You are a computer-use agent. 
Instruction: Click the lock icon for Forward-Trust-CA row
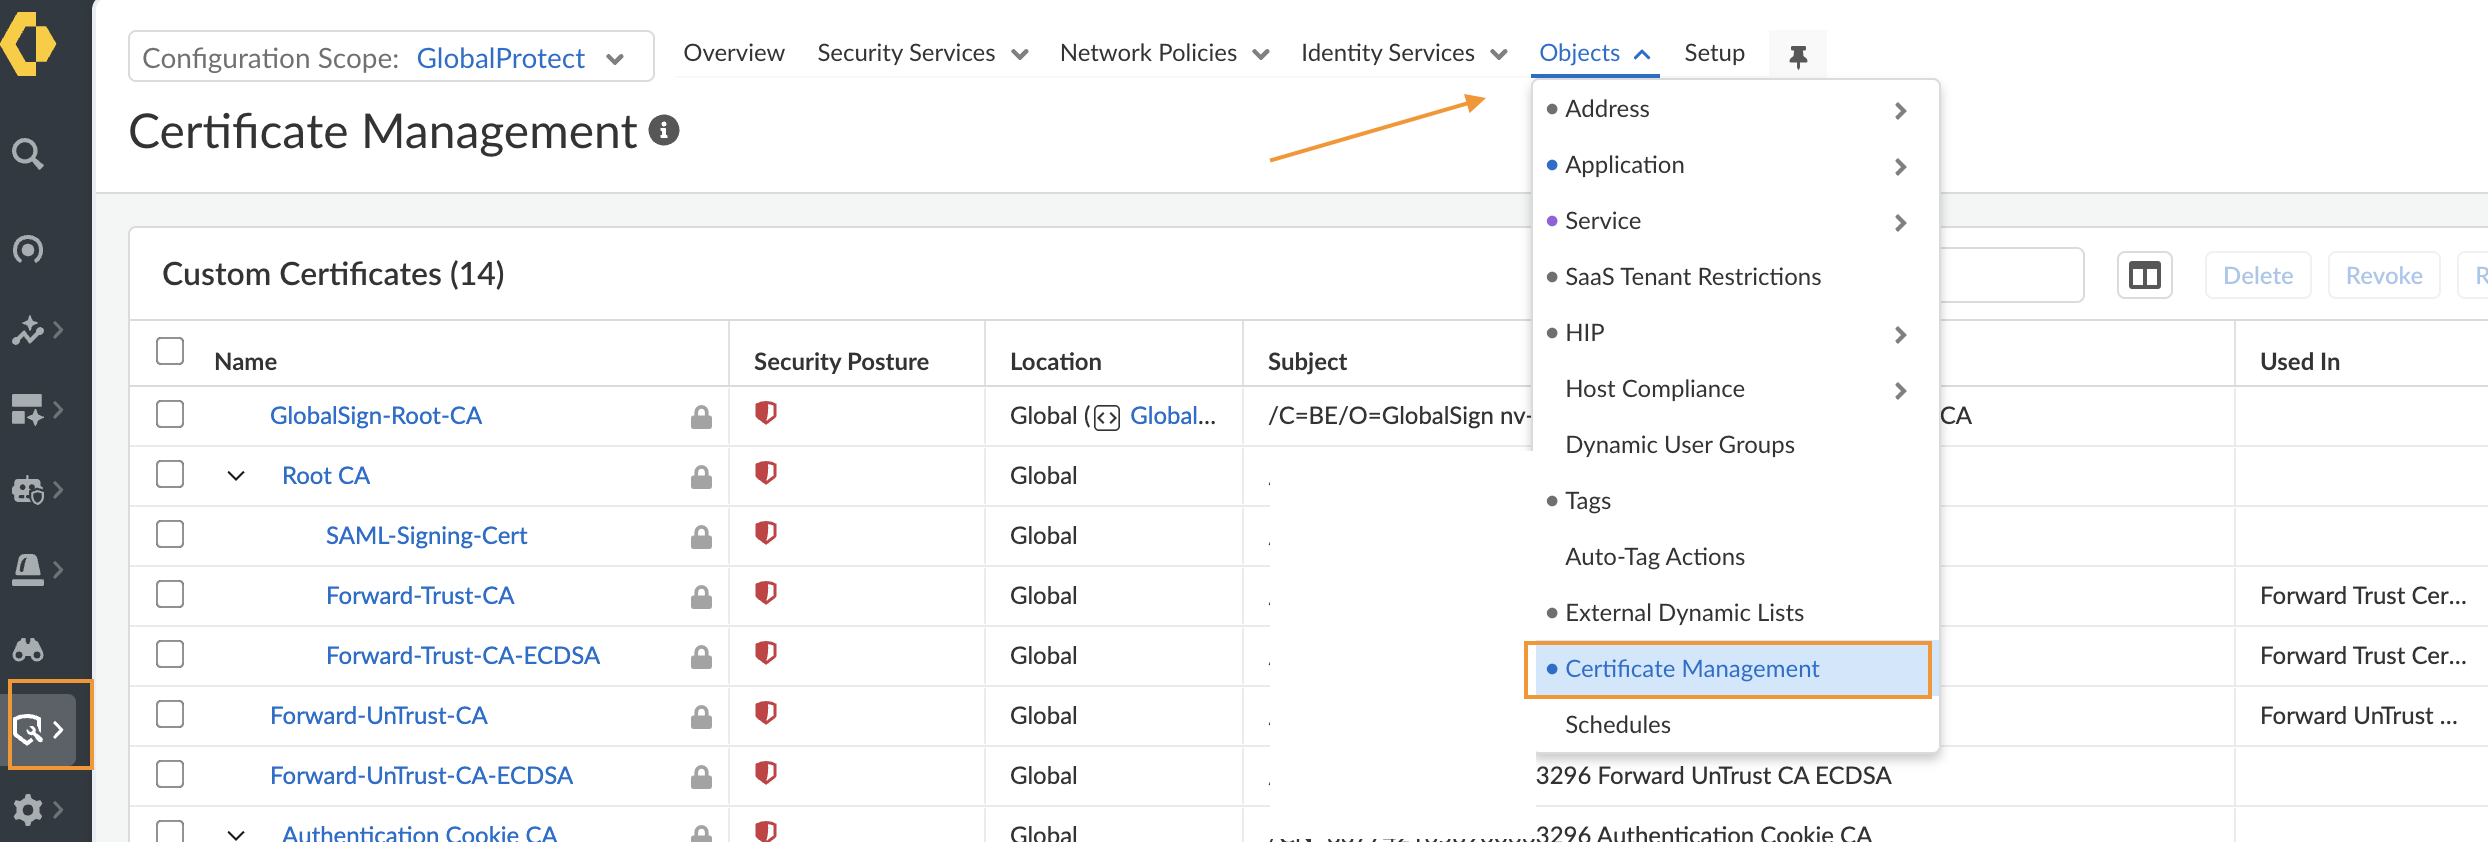tap(701, 596)
